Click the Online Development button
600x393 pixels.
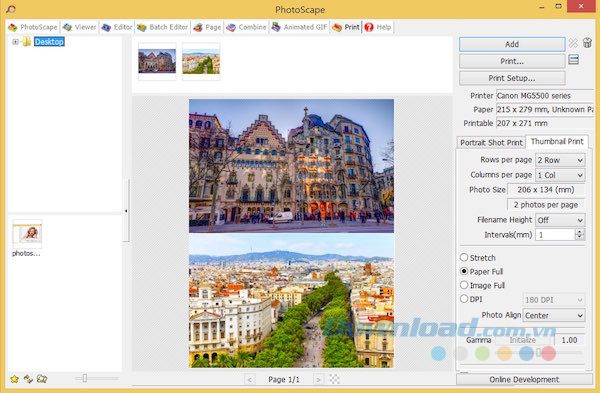click(x=524, y=379)
